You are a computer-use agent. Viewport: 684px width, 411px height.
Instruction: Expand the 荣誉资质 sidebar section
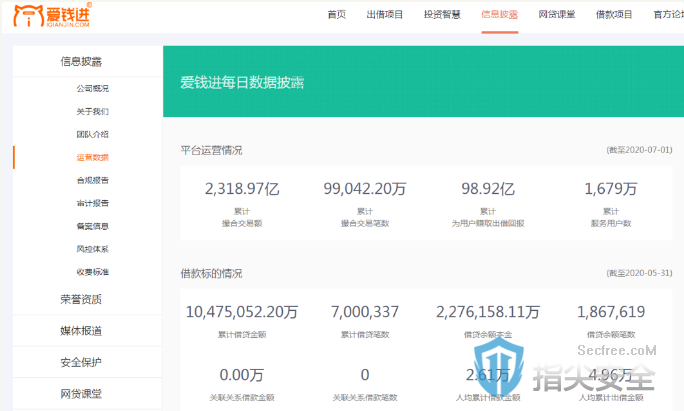pos(81,299)
